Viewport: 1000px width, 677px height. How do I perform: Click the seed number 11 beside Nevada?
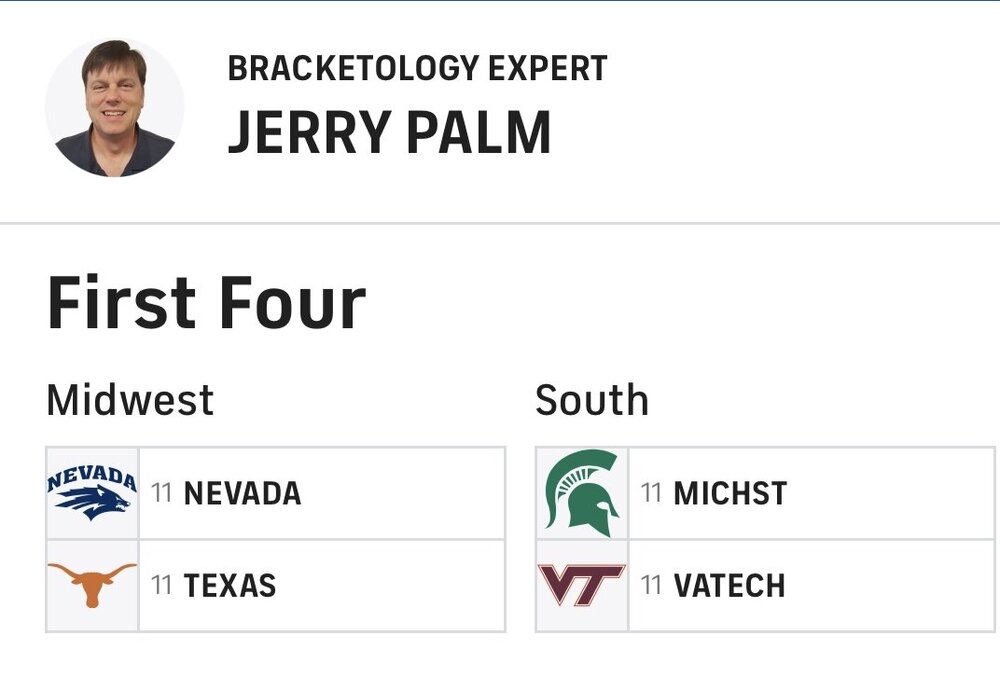point(162,493)
